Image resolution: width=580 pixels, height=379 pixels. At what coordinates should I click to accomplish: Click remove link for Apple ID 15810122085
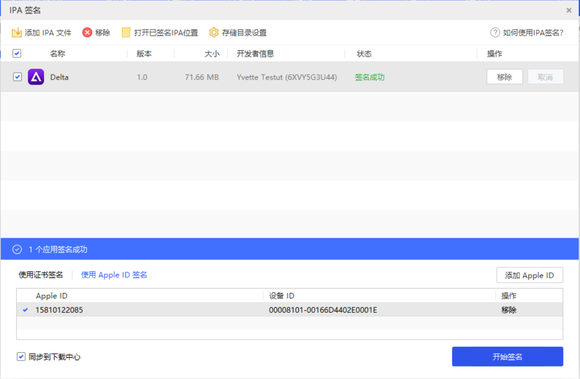[509, 310]
